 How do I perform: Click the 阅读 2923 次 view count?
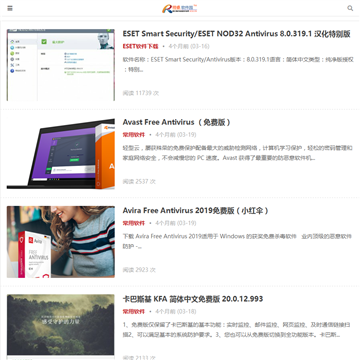[x=139, y=270]
